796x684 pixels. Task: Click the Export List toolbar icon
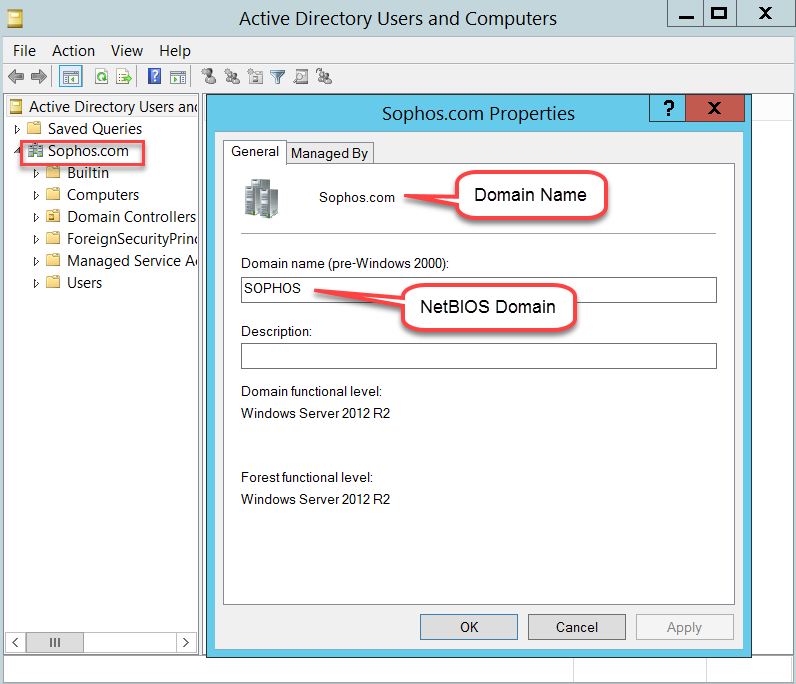point(124,77)
